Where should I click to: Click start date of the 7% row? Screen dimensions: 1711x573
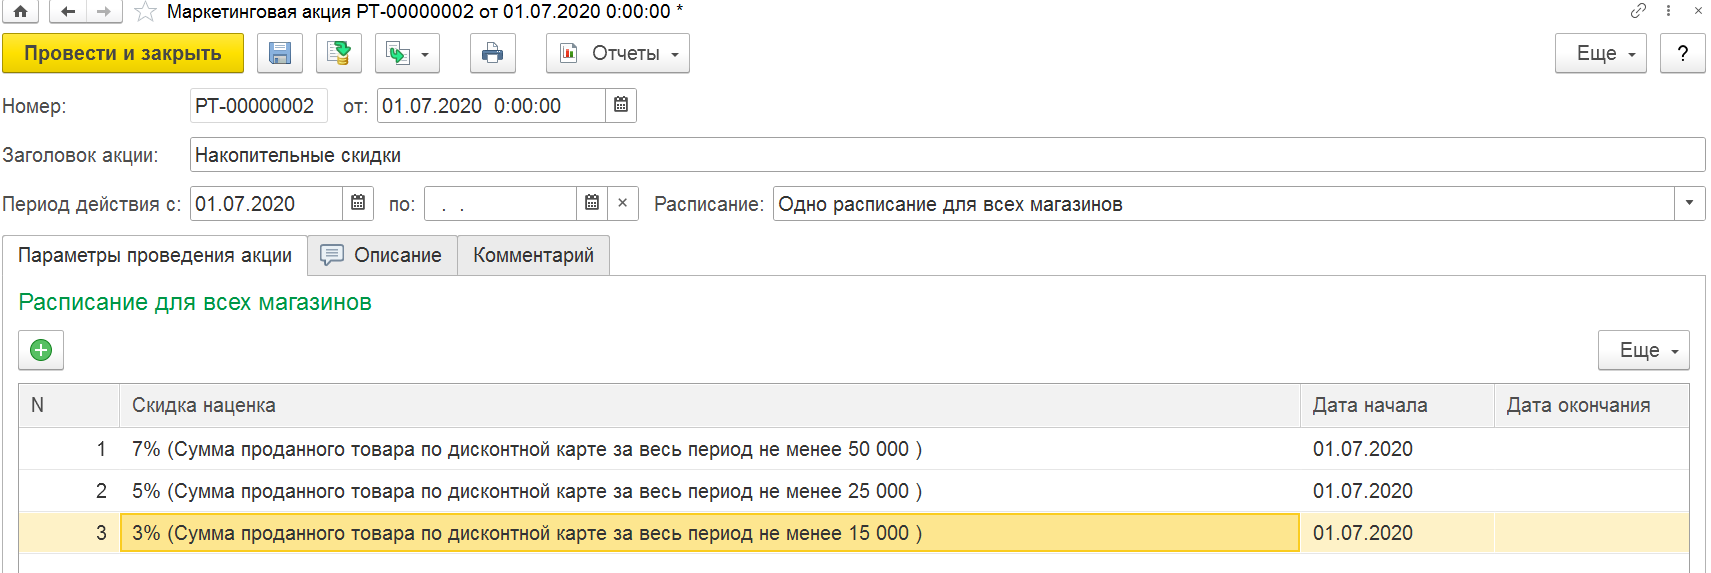point(1397,449)
